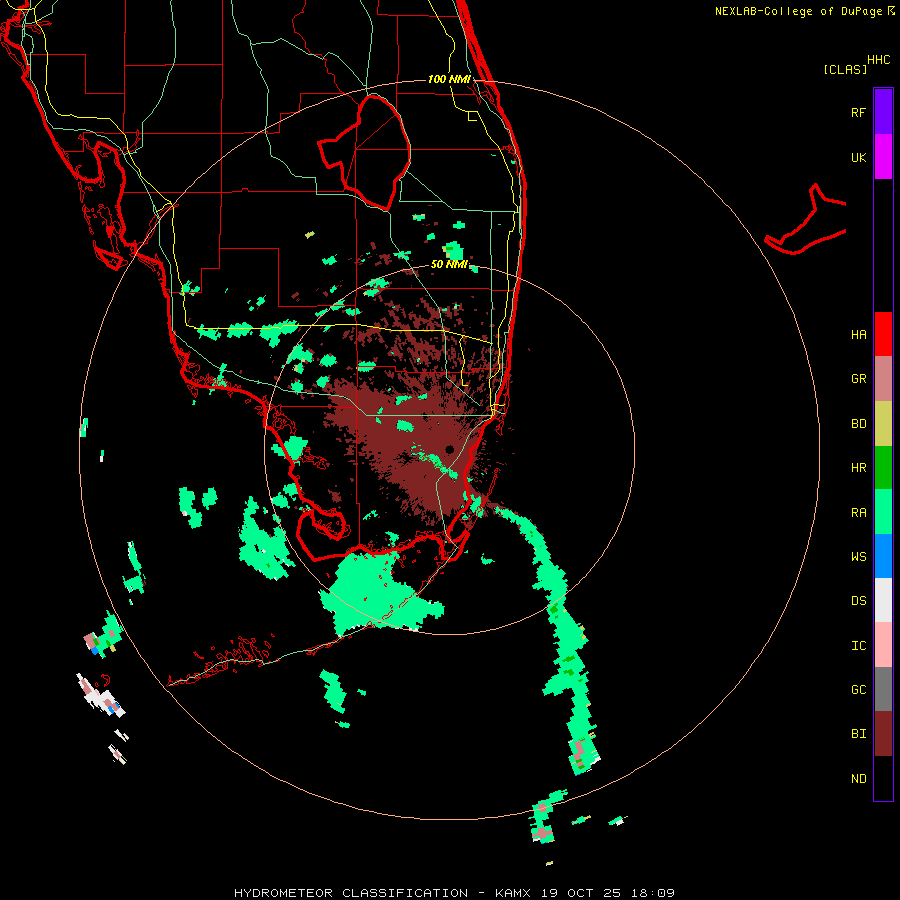Click the red island outline east of Florida

(x=806, y=220)
